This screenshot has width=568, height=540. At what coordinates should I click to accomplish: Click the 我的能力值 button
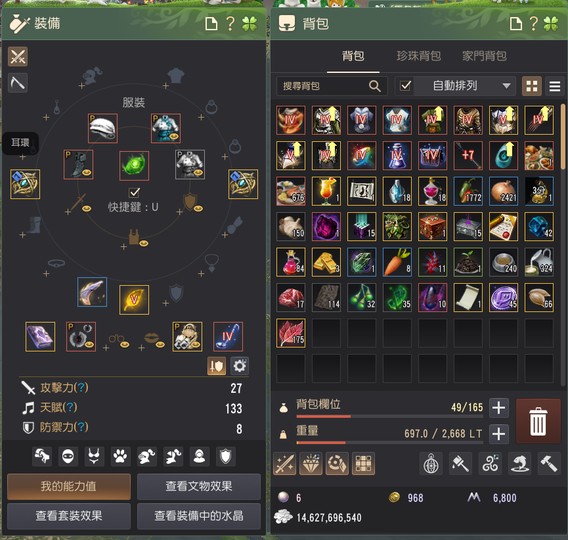pos(69,486)
